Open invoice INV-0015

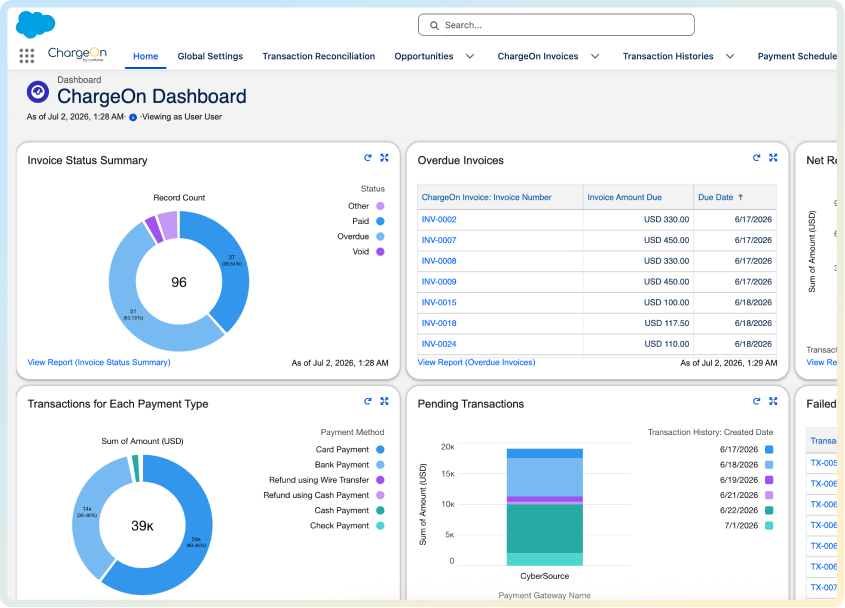439,302
